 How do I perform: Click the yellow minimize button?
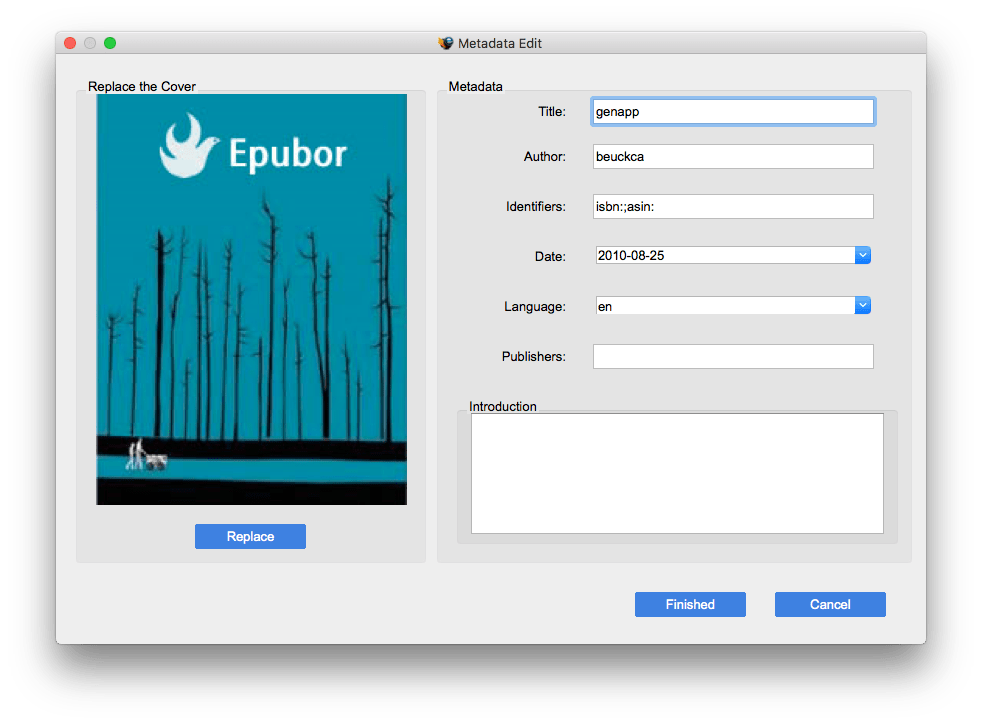pos(89,43)
